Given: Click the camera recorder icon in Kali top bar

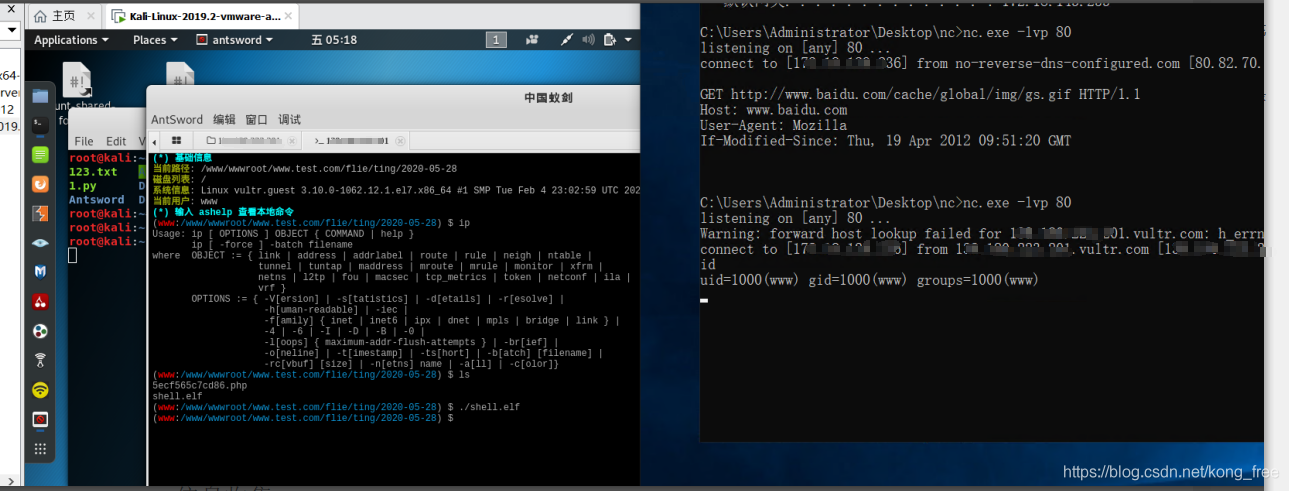Looking at the screenshot, I should tap(532, 40).
